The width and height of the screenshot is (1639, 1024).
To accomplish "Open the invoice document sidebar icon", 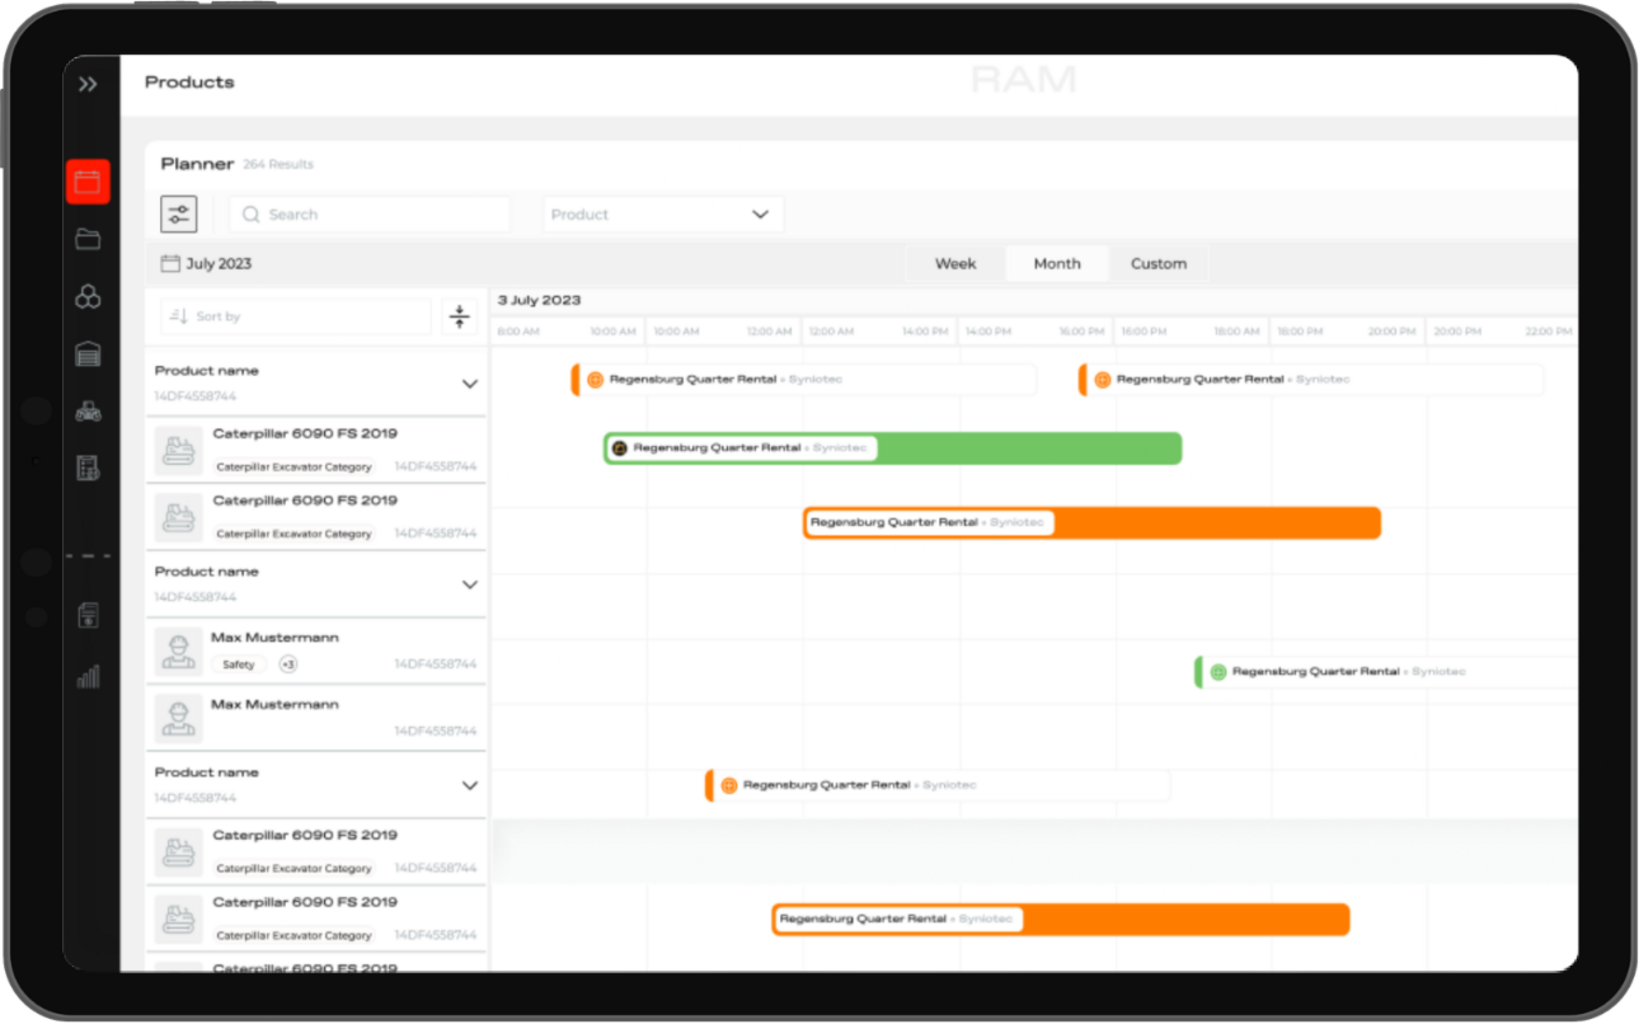I will pos(88,616).
